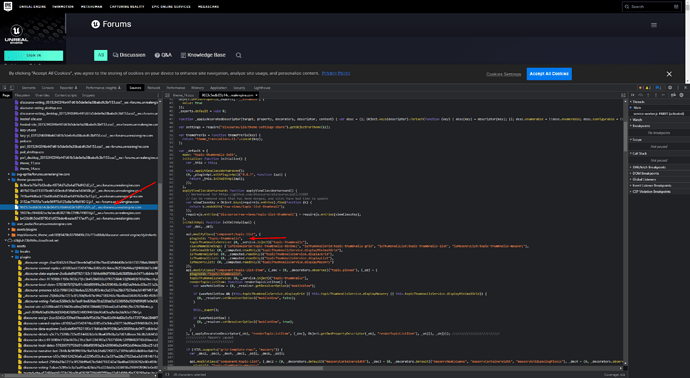This screenshot has width=690, height=378.
Task: Click step over debugger button
Action: [641, 95]
